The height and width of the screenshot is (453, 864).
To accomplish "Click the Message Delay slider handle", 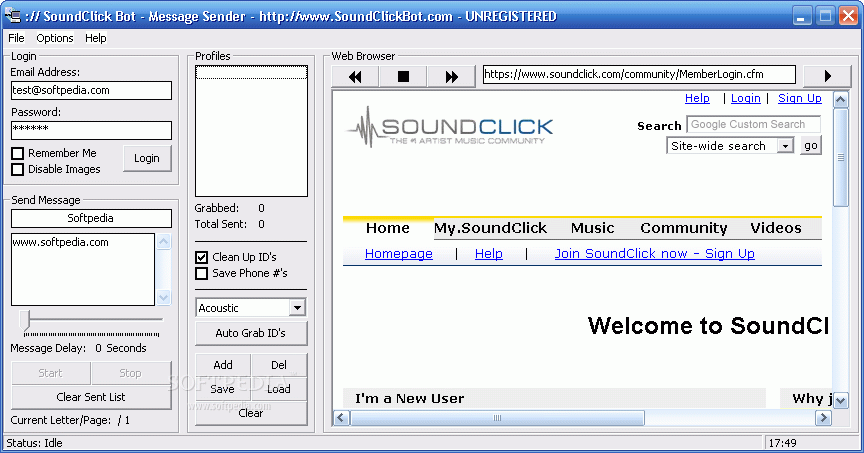I will [24, 320].
